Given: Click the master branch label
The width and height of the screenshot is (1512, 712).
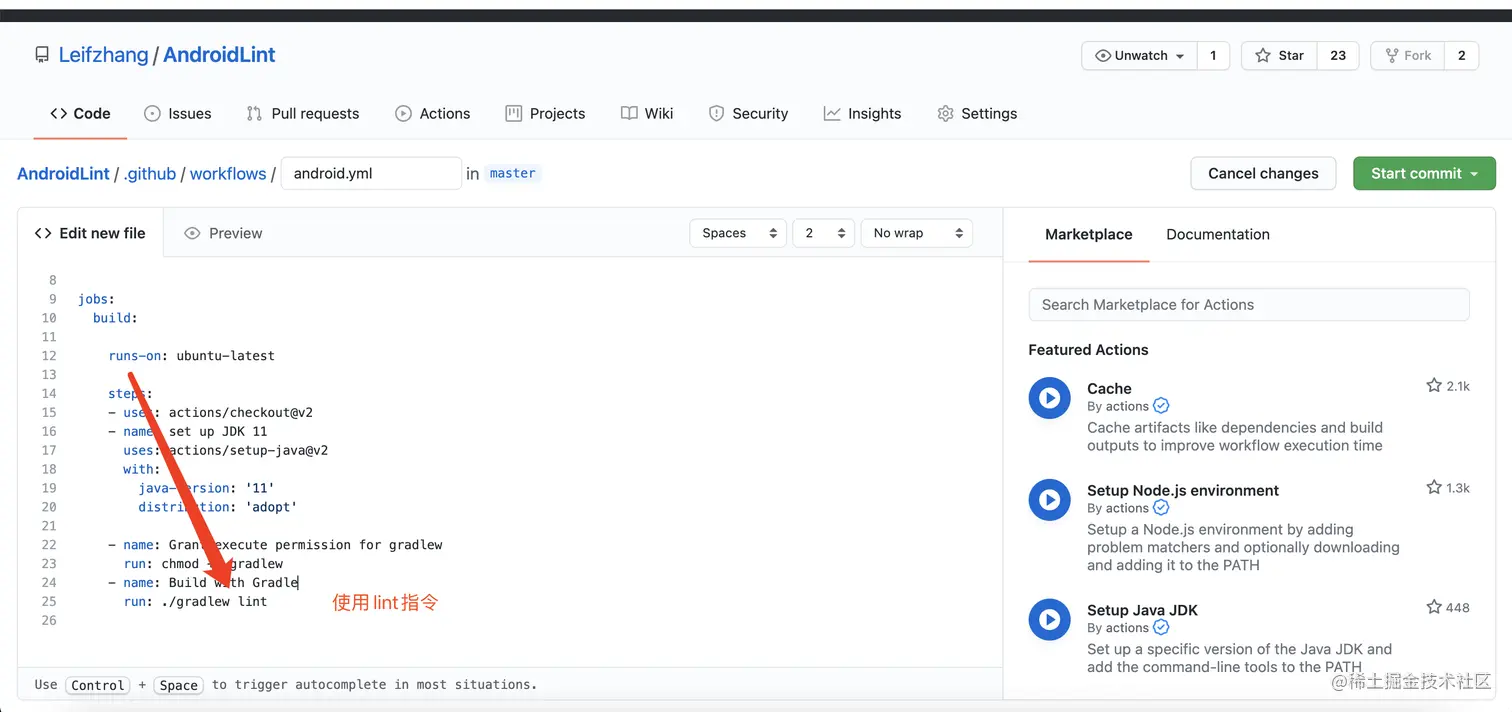Looking at the screenshot, I should [x=513, y=174].
